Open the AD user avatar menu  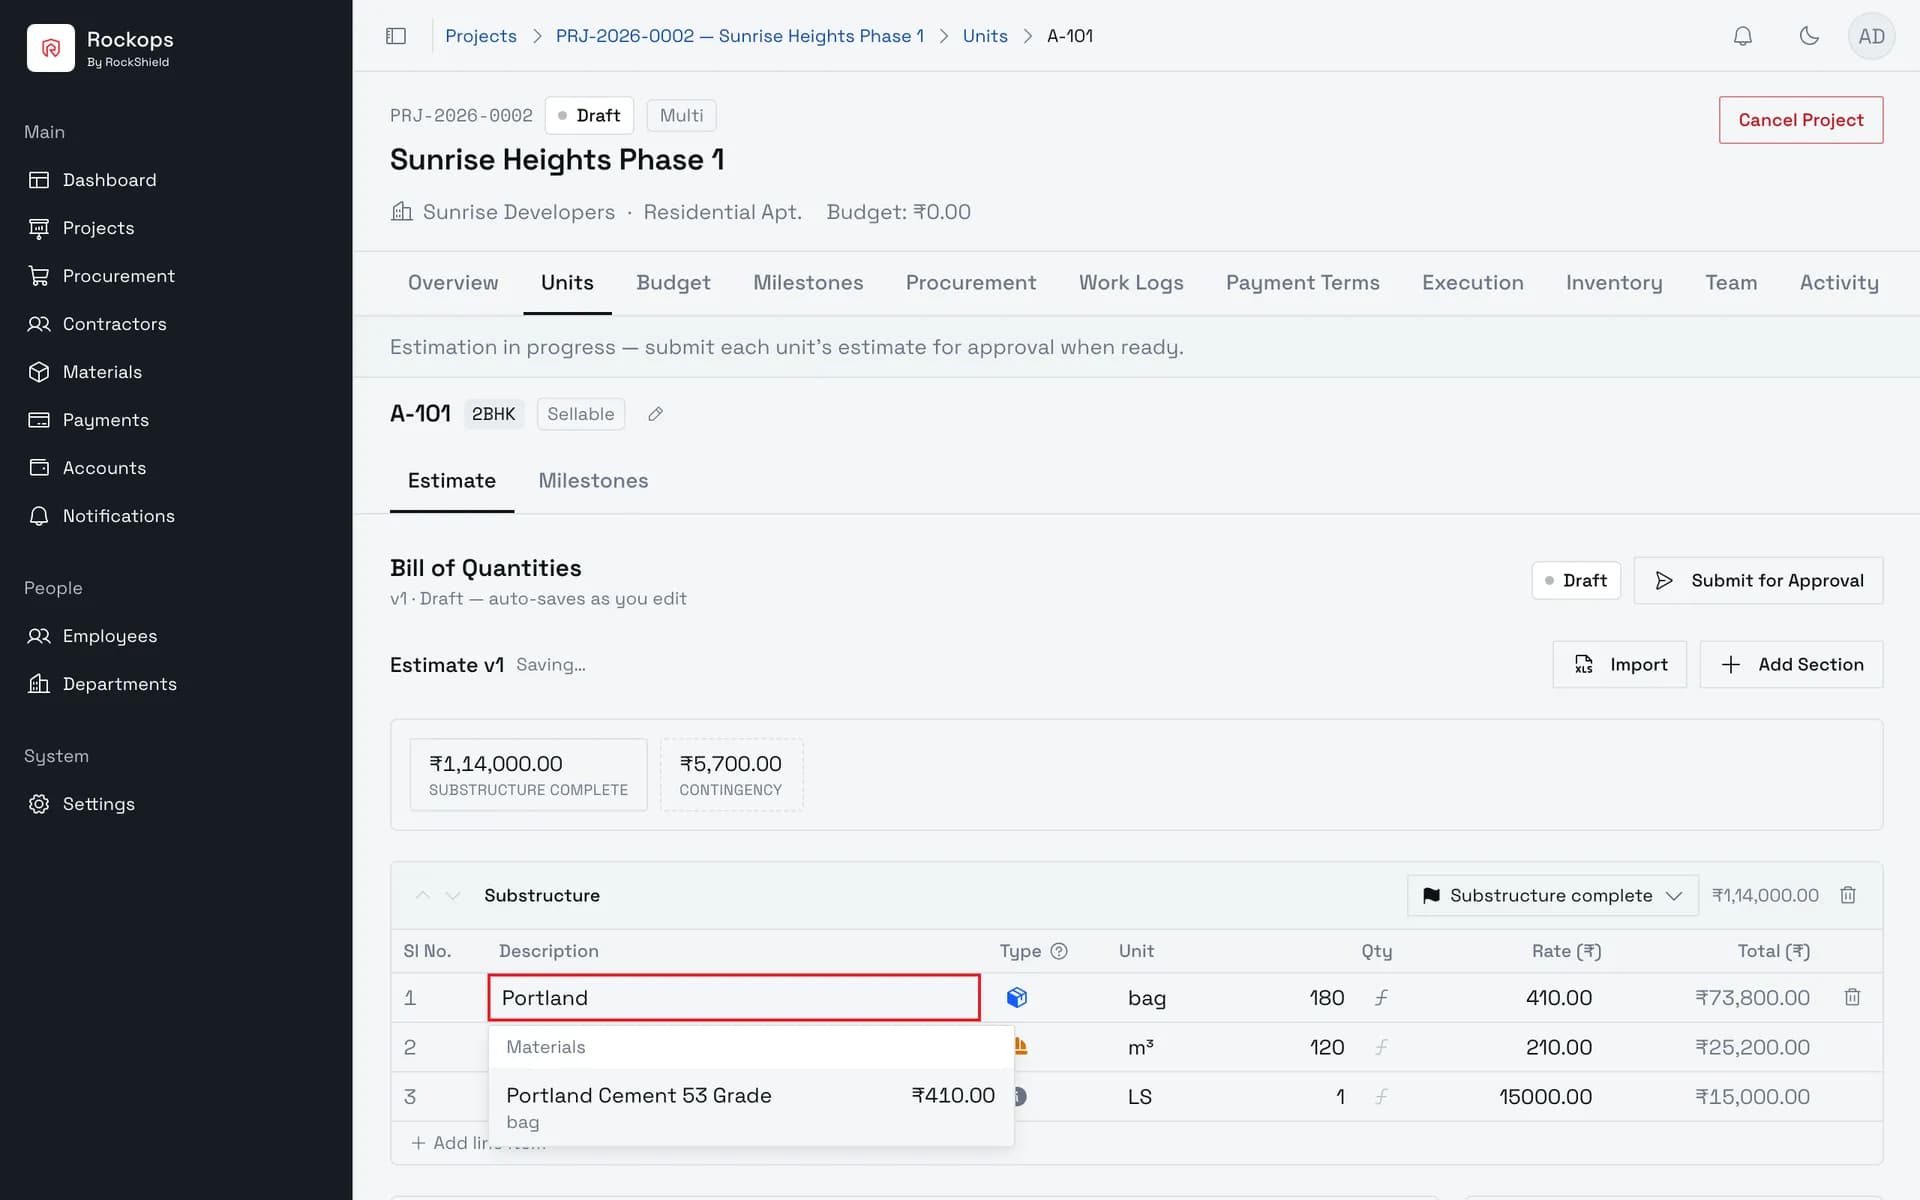point(1871,36)
